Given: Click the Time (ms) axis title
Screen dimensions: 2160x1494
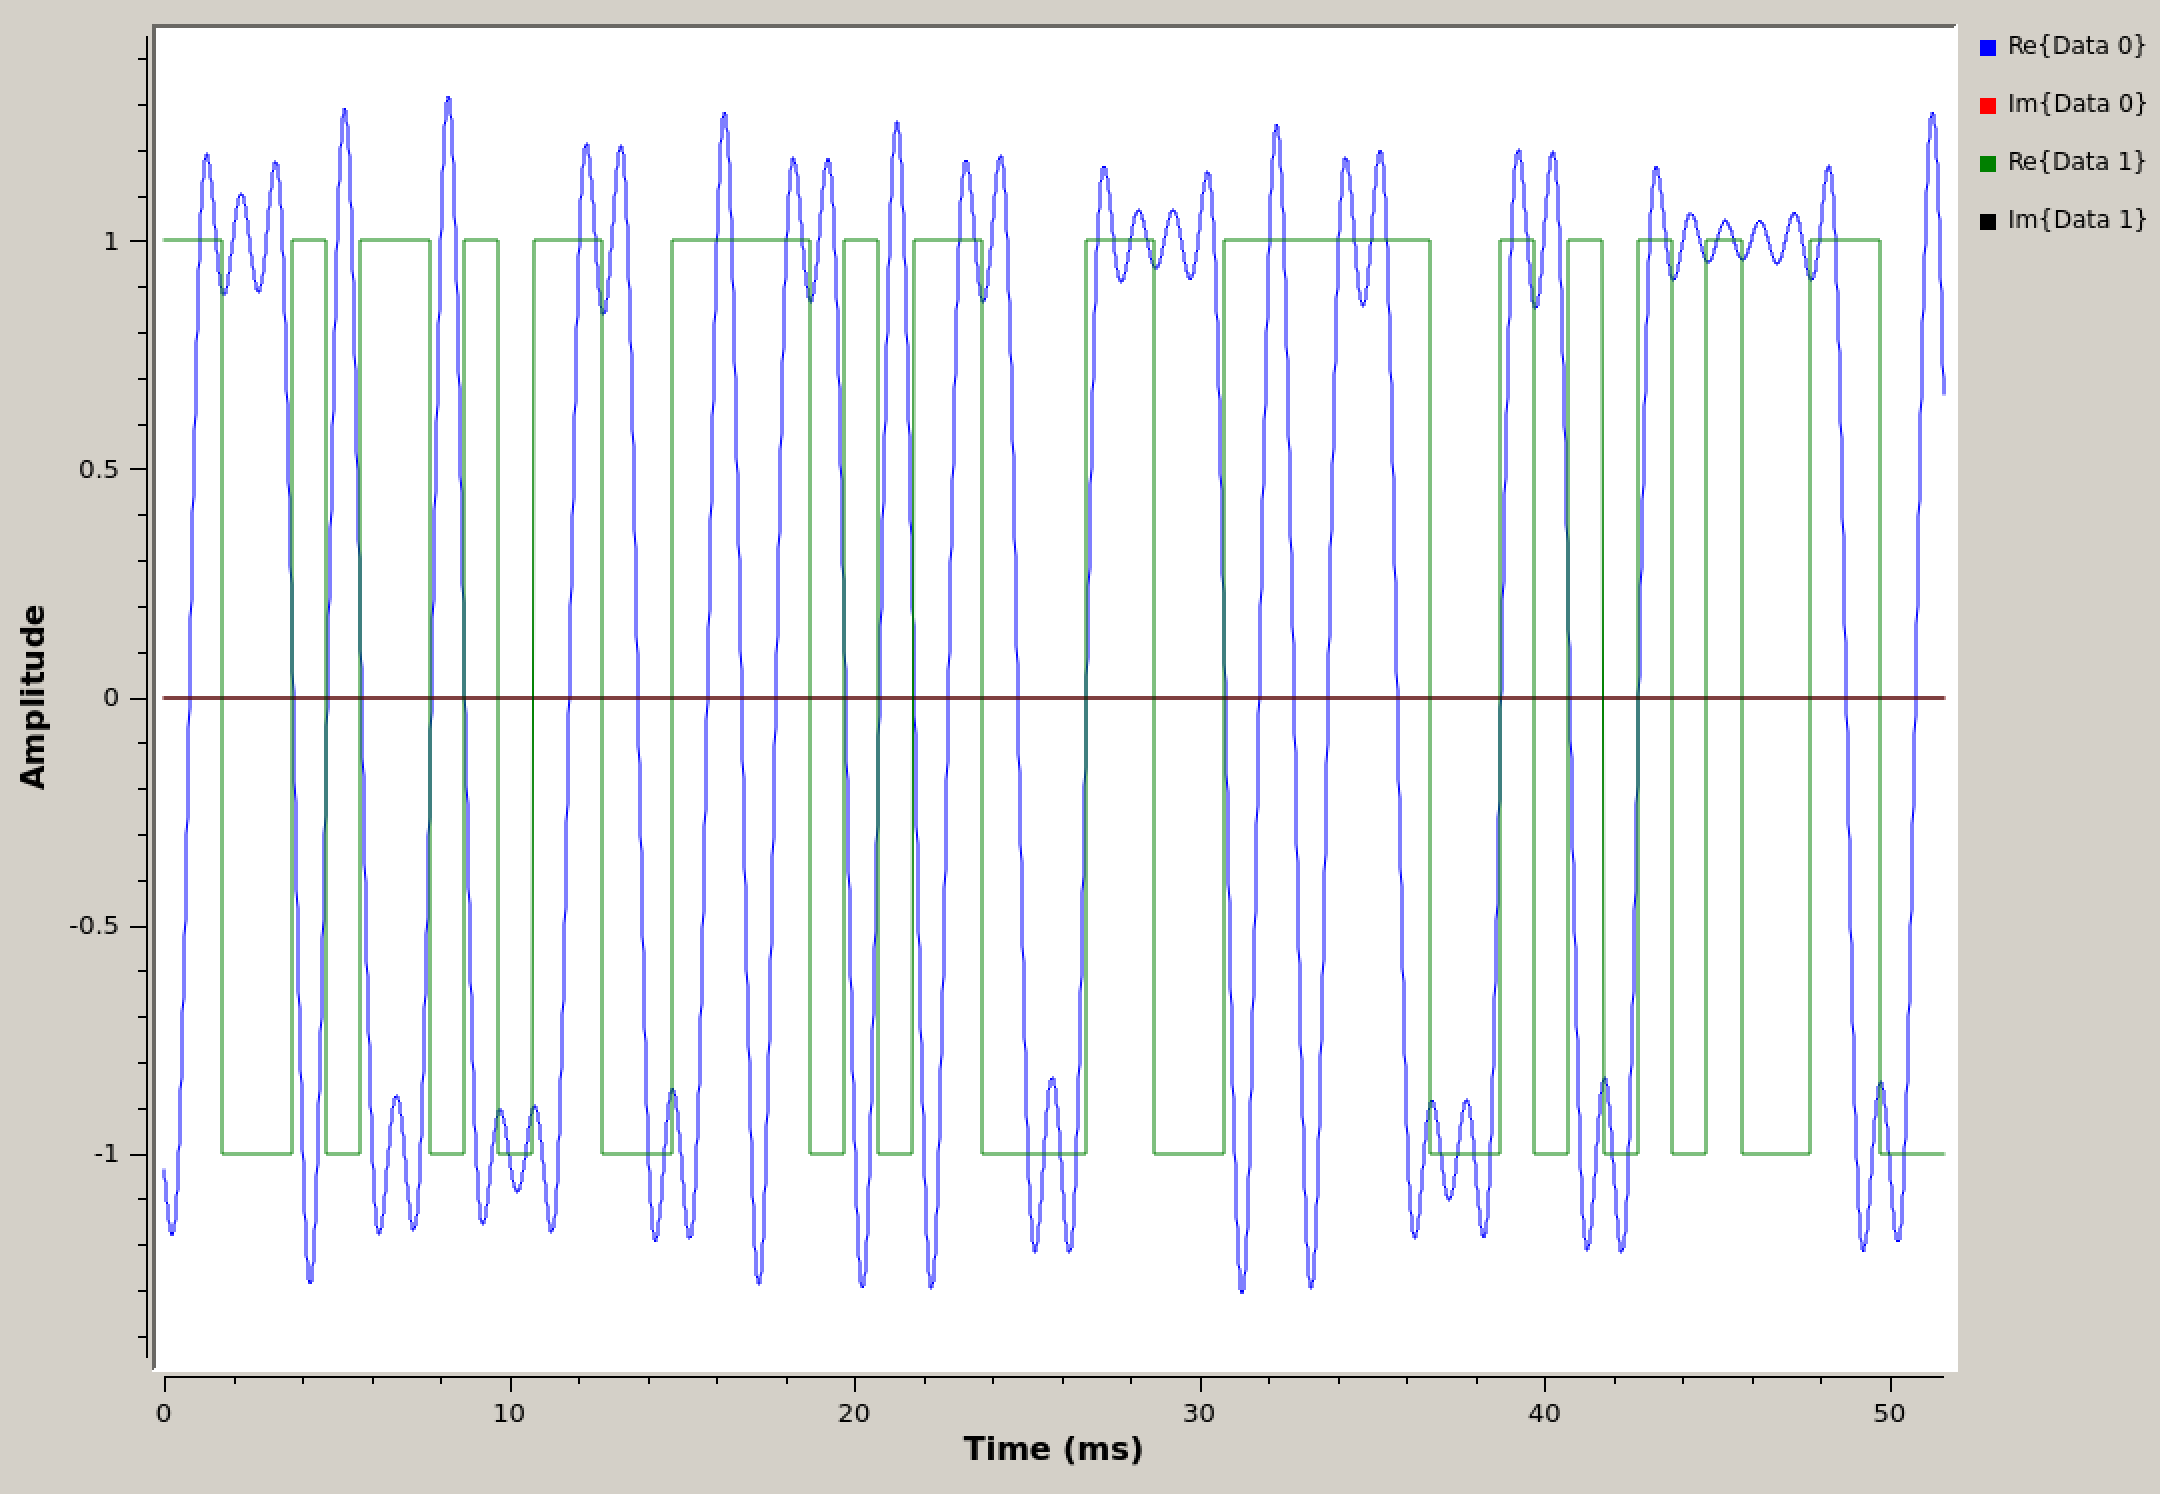Looking at the screenshot, I should (x=1053, y=1450).
